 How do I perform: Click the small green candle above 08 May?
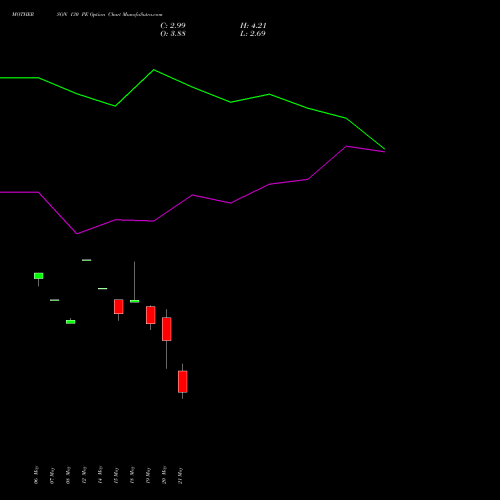point(70,322)
